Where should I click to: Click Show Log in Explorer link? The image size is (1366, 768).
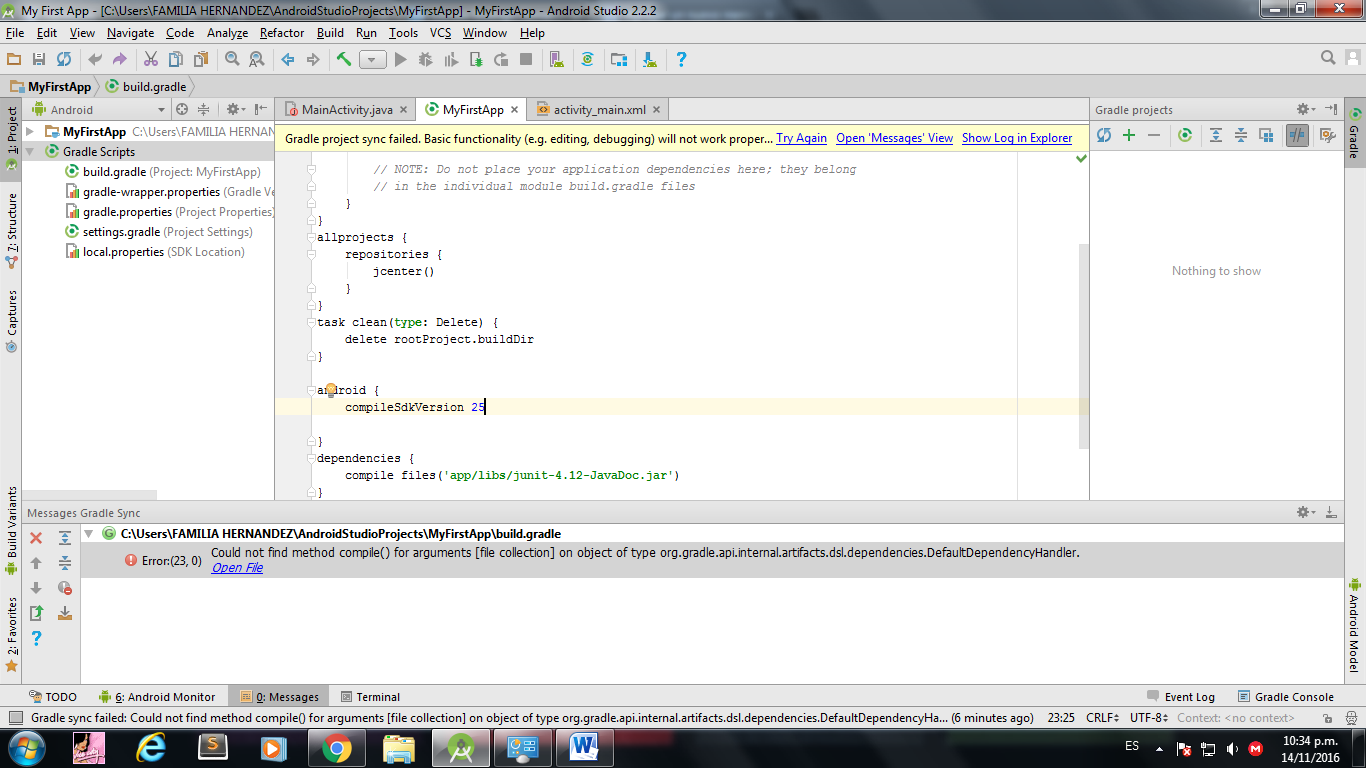tap(1017, 139)
